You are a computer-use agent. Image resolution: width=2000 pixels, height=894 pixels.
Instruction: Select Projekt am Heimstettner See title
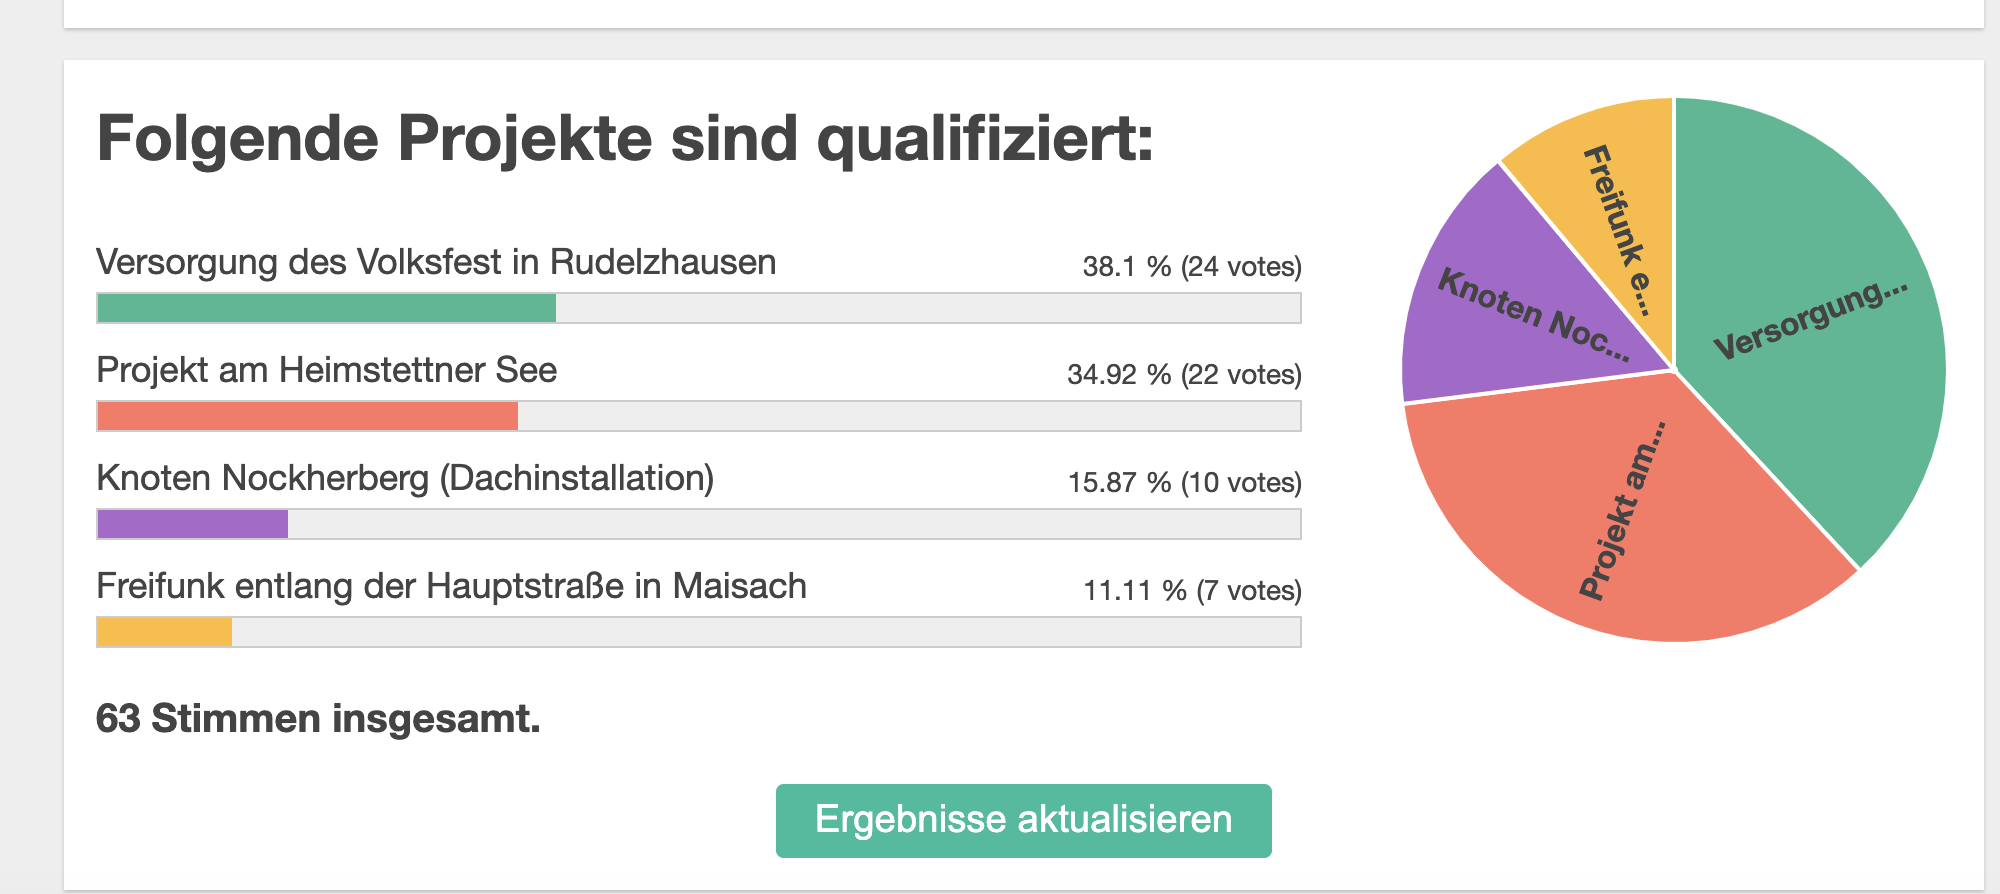click(326, 370)
